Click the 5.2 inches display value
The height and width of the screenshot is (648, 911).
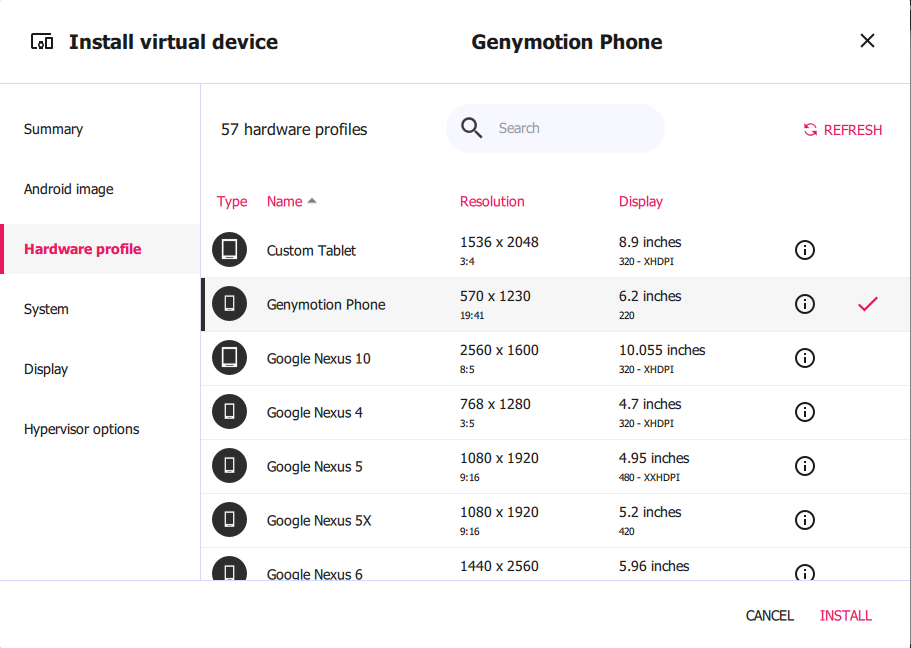[650, 512]
